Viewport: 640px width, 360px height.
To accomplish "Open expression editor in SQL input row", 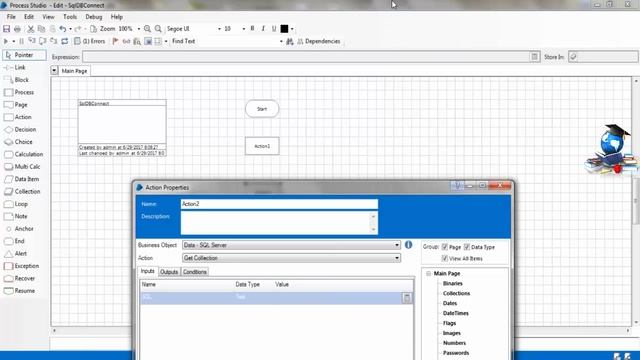I will tap(407, 298).
